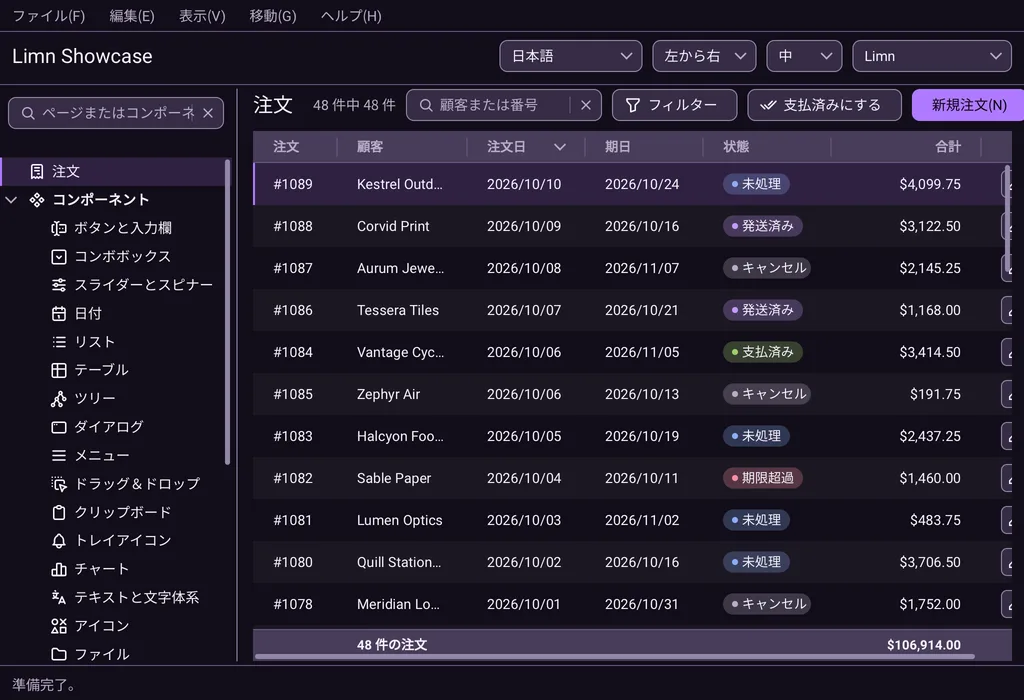Click the リスト icon

coord(59,342)
